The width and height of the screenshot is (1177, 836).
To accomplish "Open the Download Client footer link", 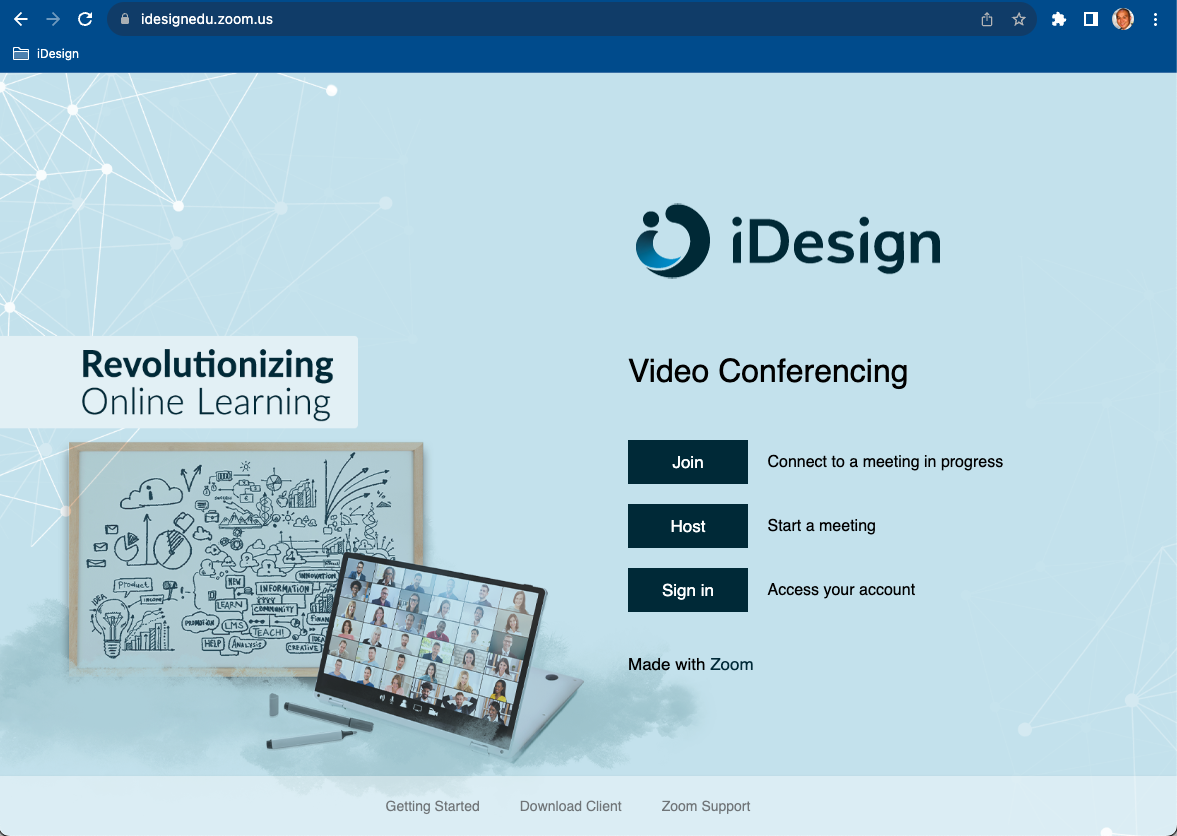I will coord(570,806).
